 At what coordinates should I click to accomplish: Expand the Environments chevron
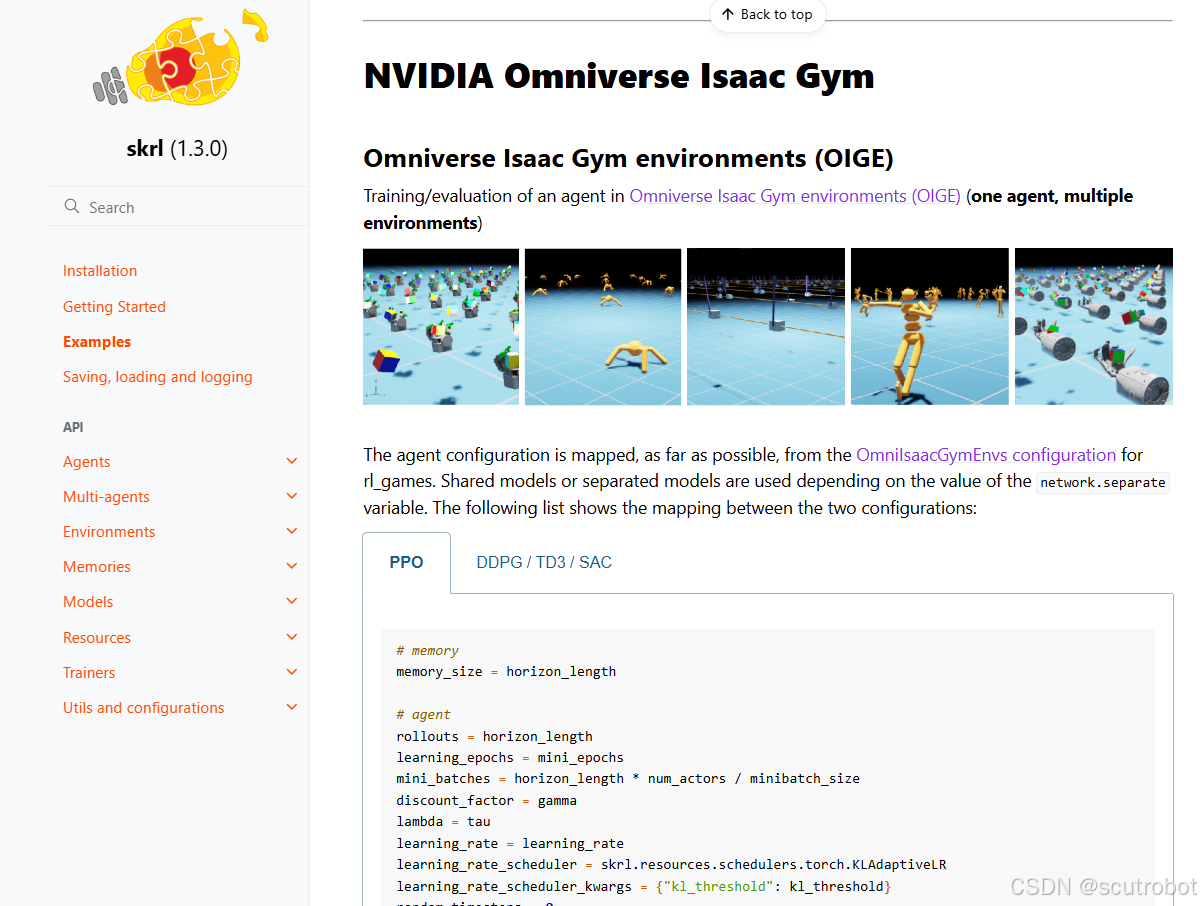[292, 531]
